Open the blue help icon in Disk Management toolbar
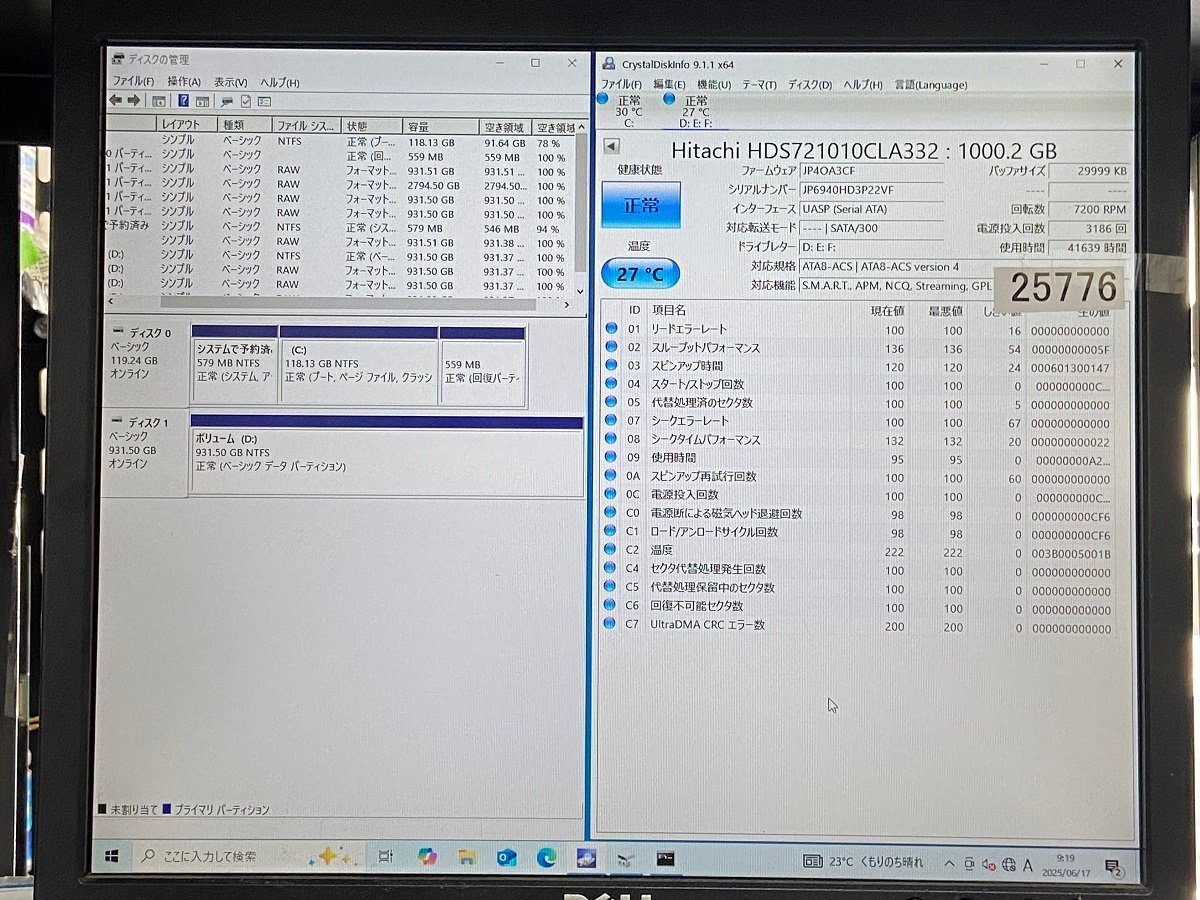1200x900 pixels. (184, 101)
